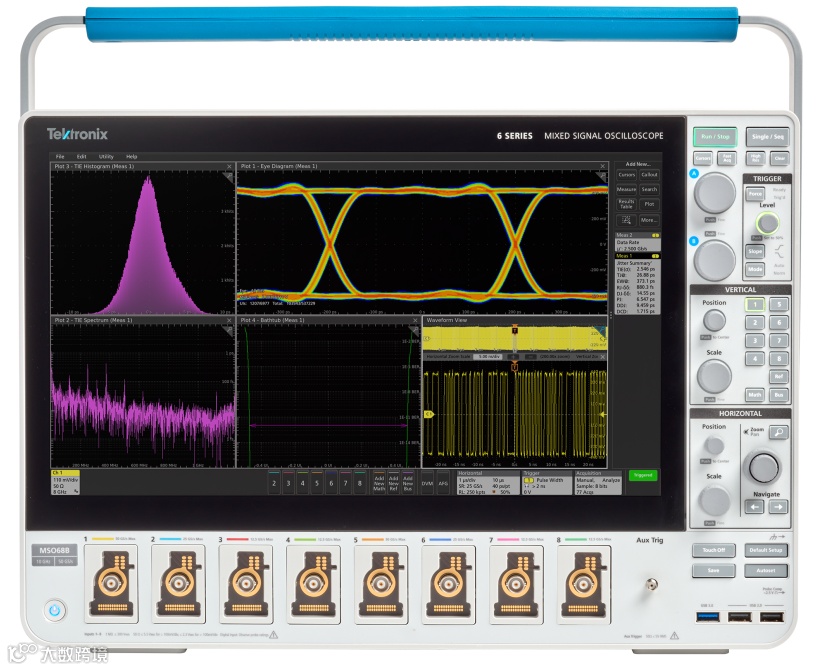The image size is (820, 670).
Task: Open the Edit menu
Action: click(x=82, y=156)
